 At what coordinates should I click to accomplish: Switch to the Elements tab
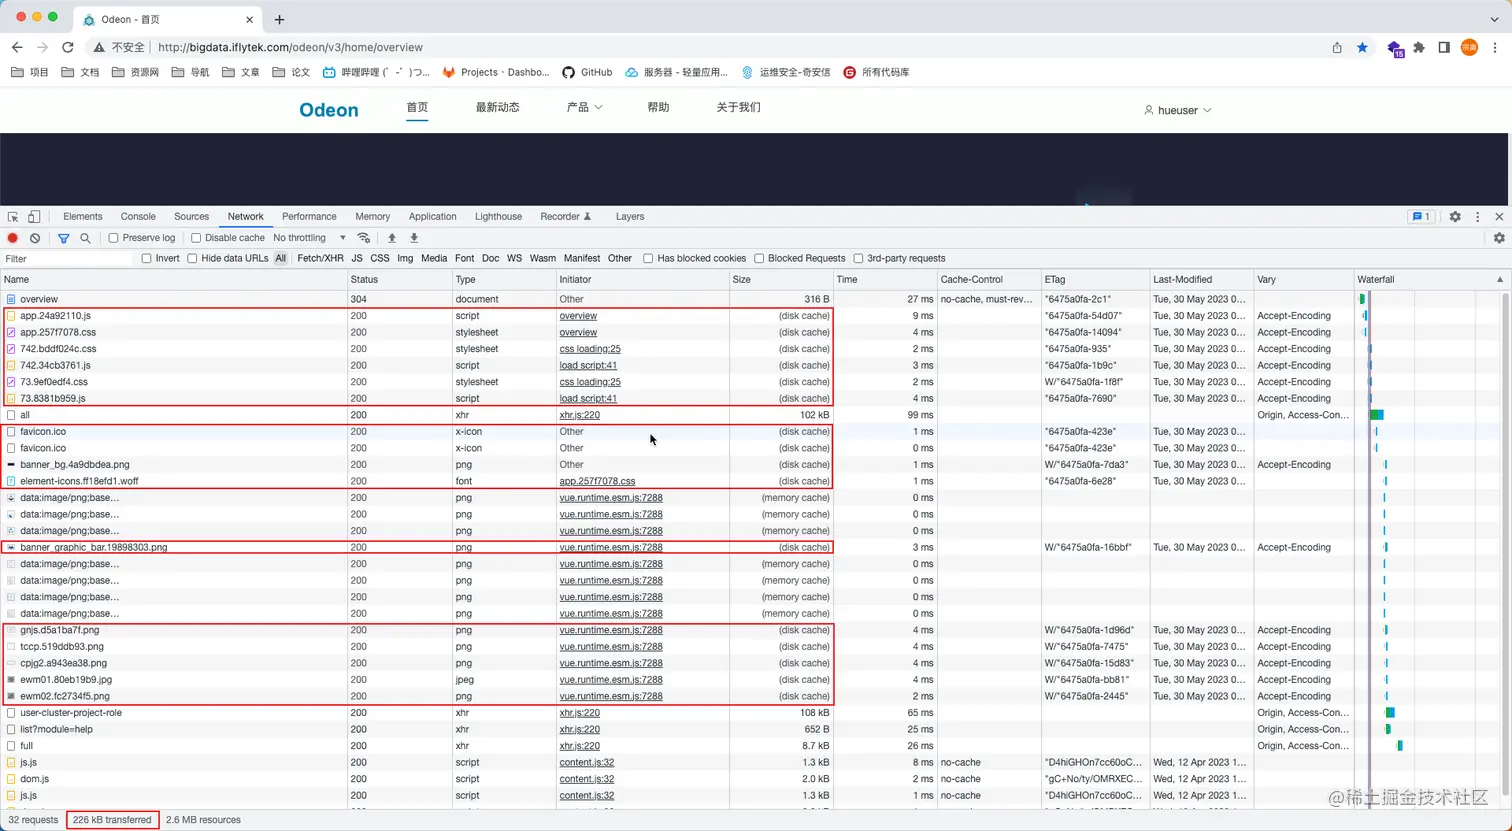pos(82,216)
